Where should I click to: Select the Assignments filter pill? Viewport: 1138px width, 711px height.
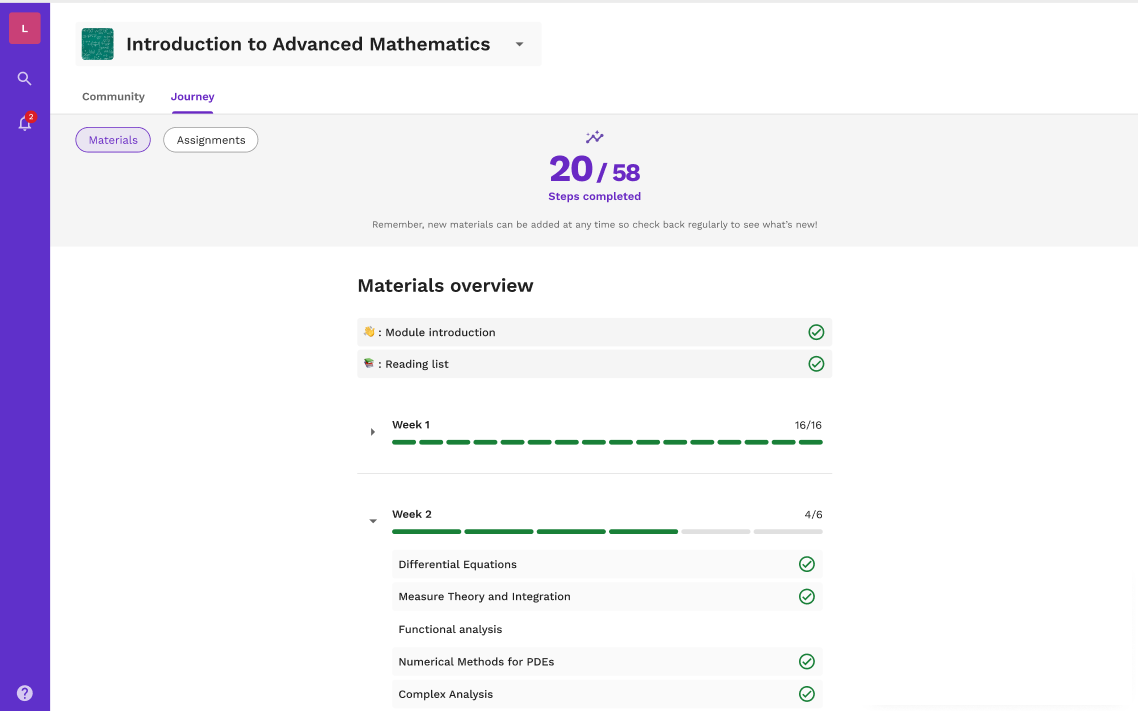(210, 140)
